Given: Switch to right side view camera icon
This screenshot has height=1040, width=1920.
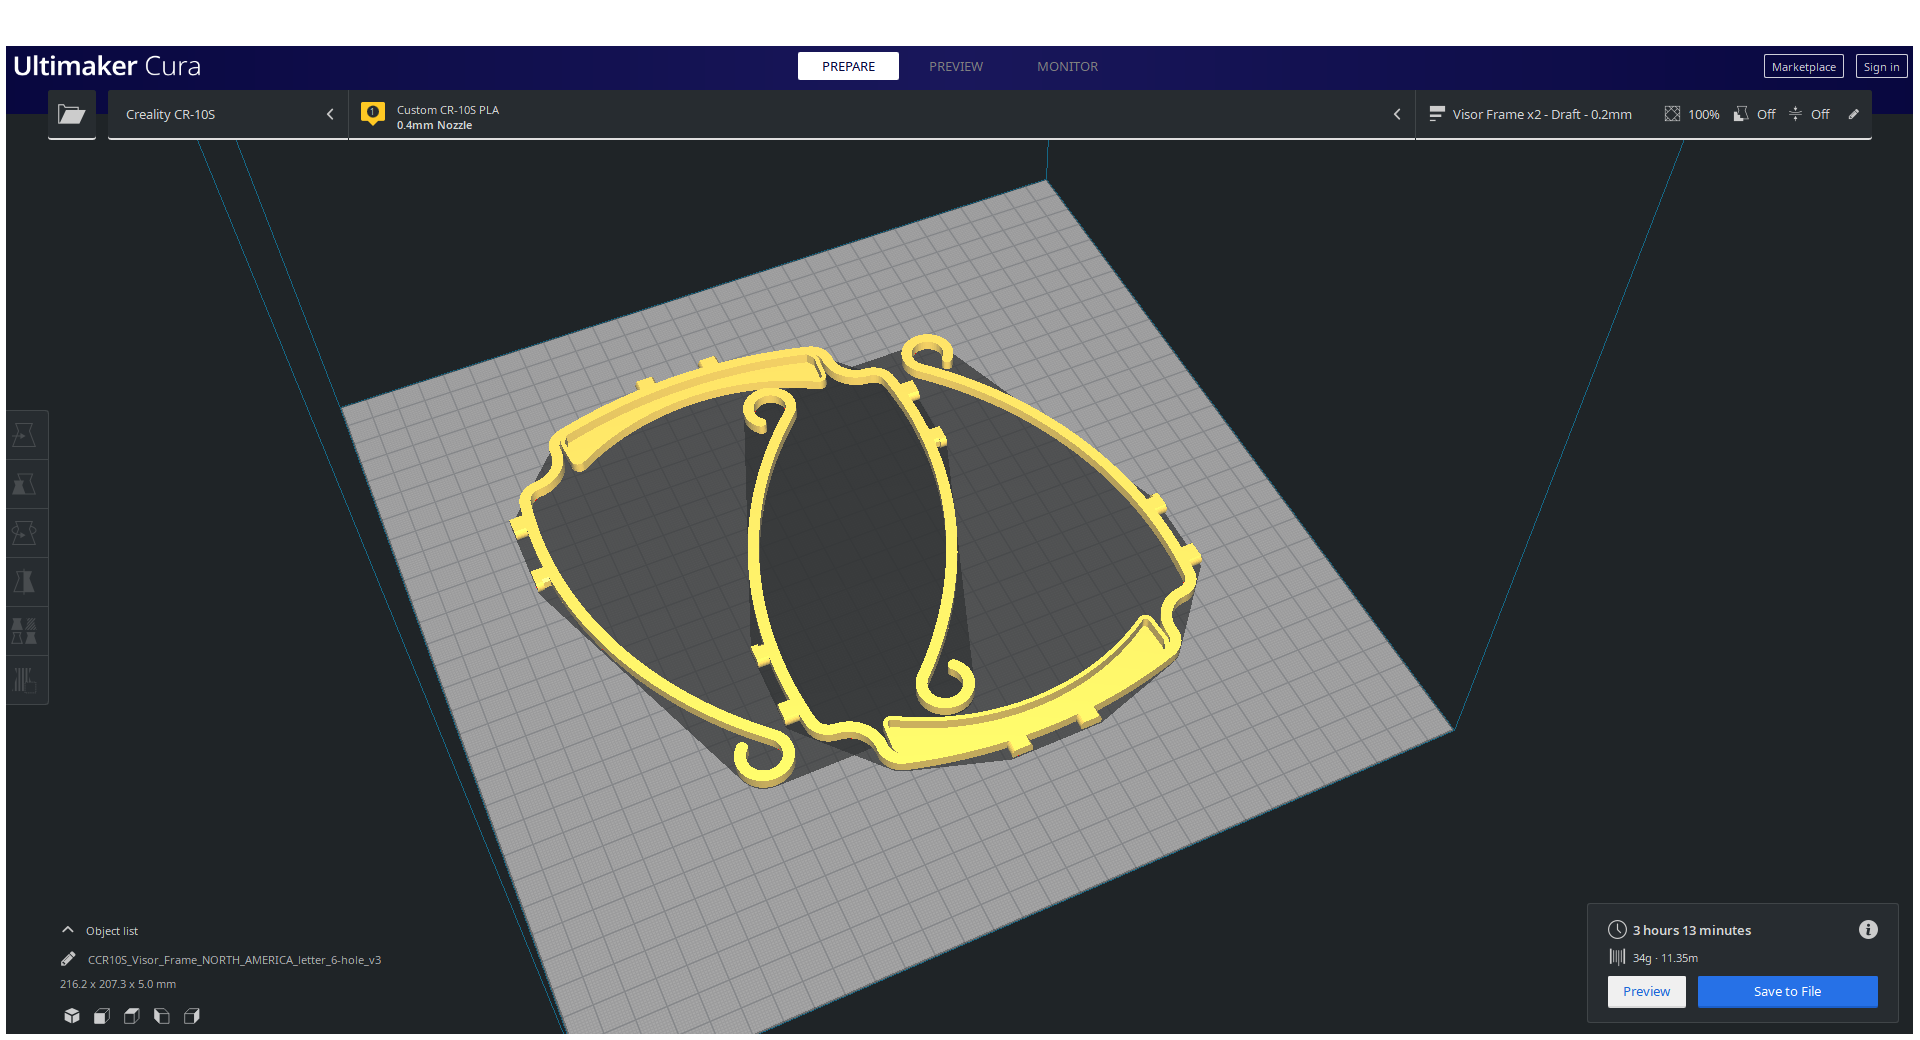Looking at the screenshot, I should pyautogui.click(x=192, y=1016).
